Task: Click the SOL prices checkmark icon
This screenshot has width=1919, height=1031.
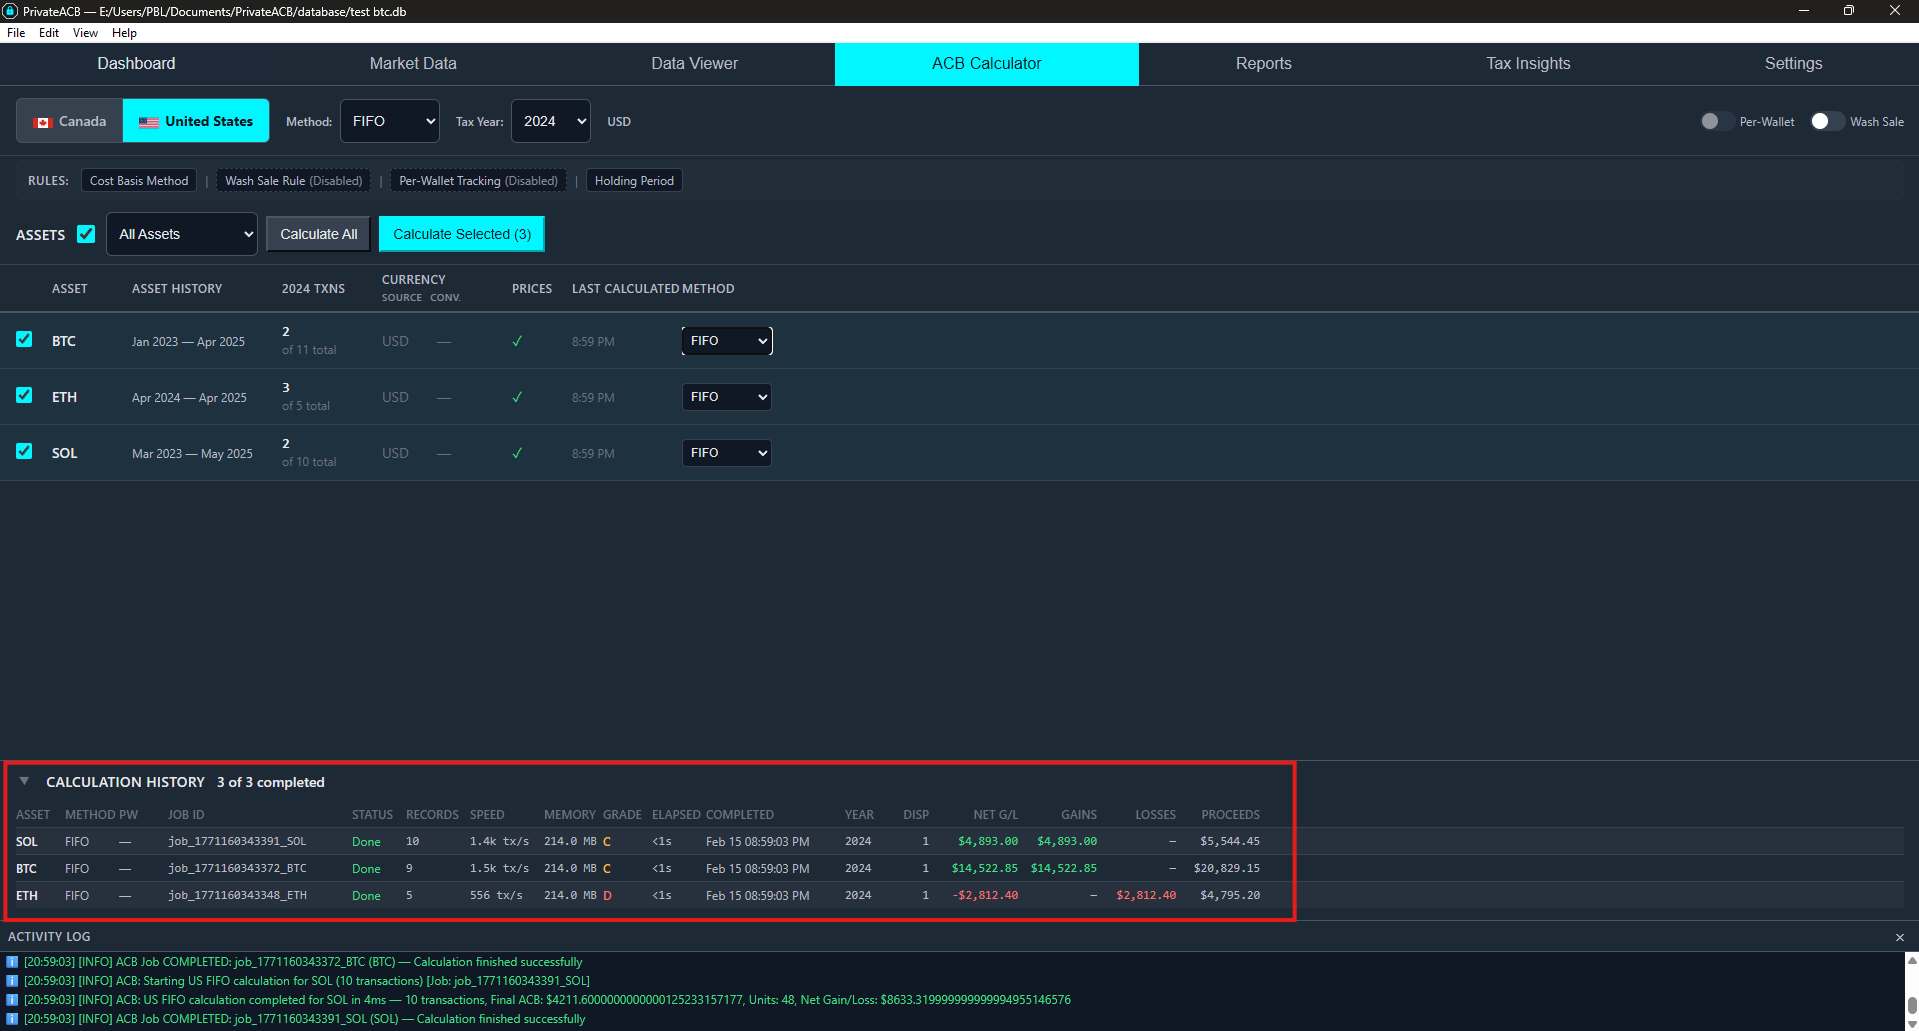Action: (x=517, y=453)
